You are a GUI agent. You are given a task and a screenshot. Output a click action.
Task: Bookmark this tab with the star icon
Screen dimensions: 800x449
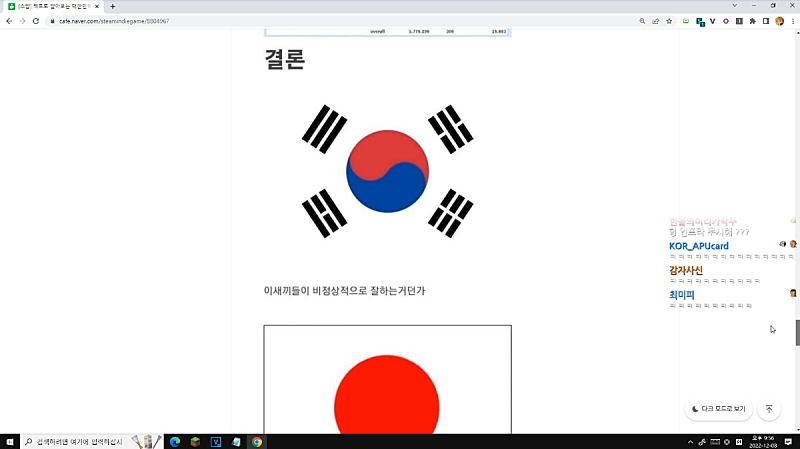(669, 21)
